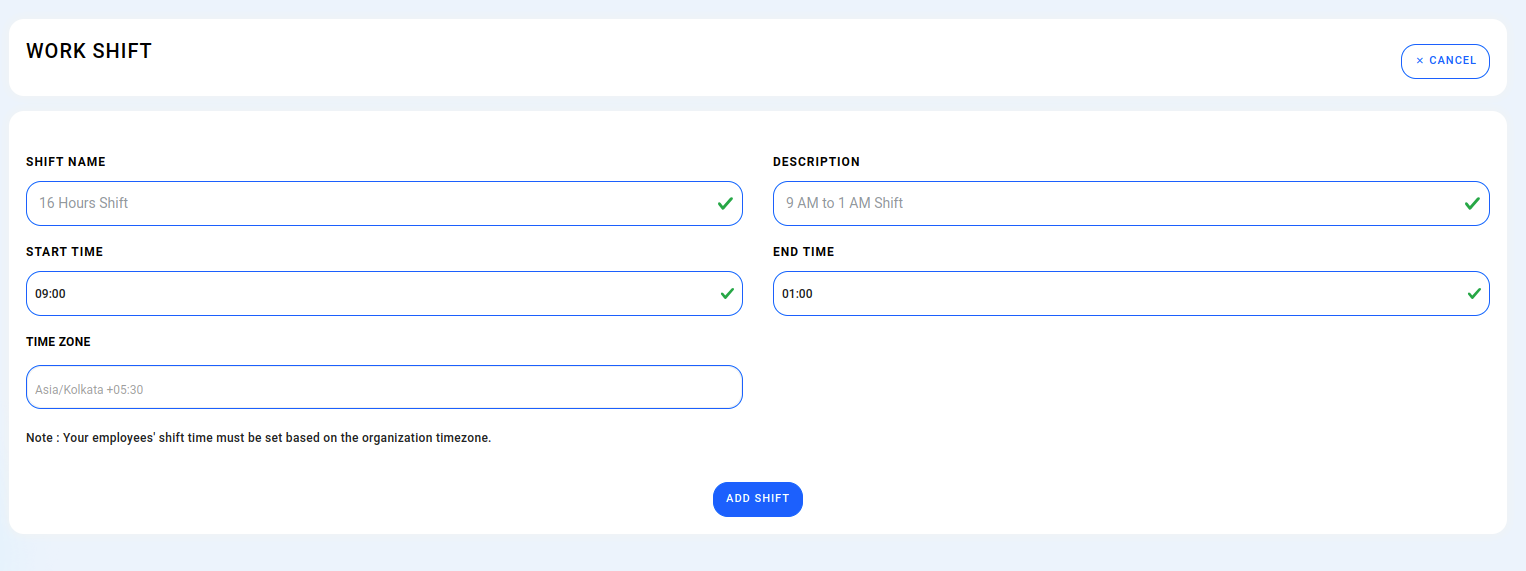Click the green checkmark in Description field

1472,203
